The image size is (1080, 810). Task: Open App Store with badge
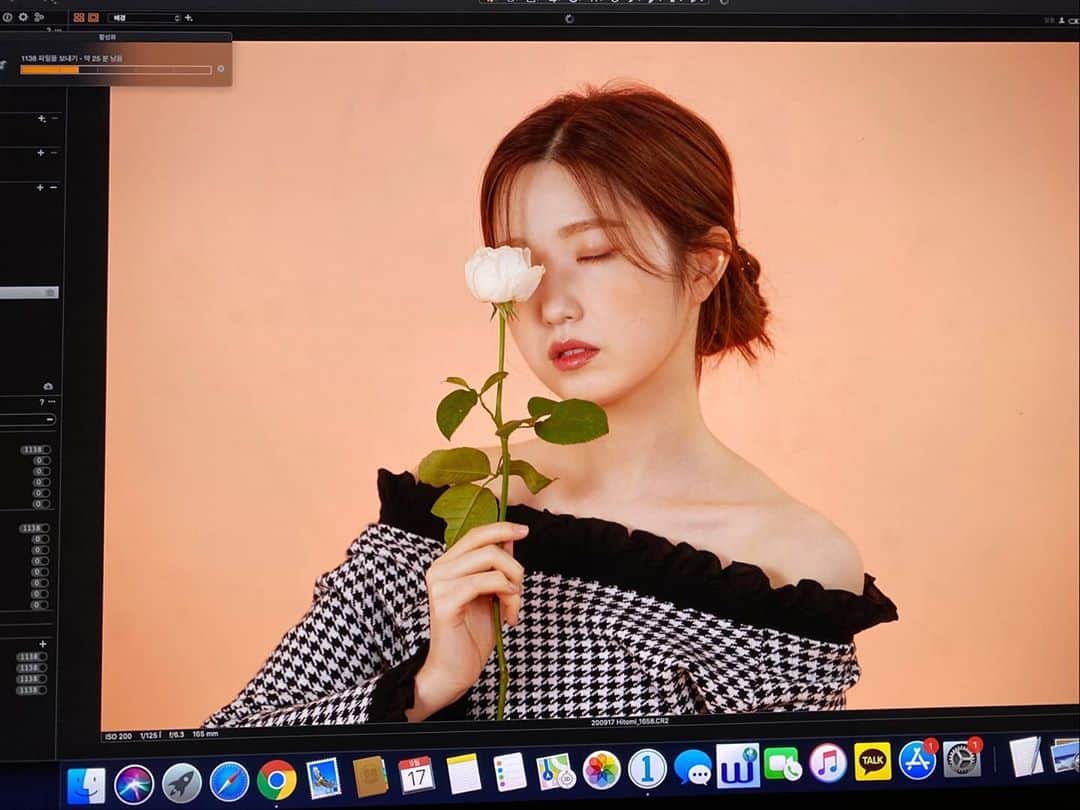coord(917,760)
